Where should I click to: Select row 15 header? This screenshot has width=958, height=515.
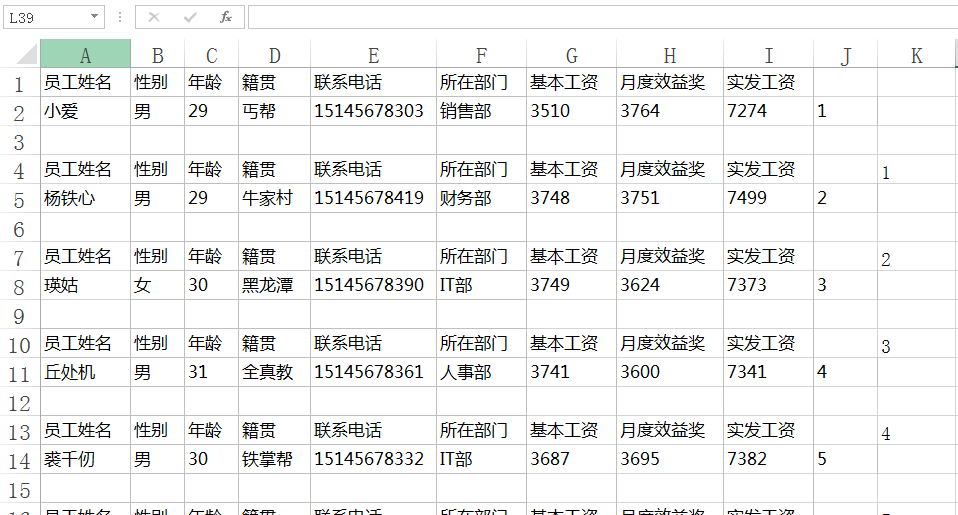point(20,489)
